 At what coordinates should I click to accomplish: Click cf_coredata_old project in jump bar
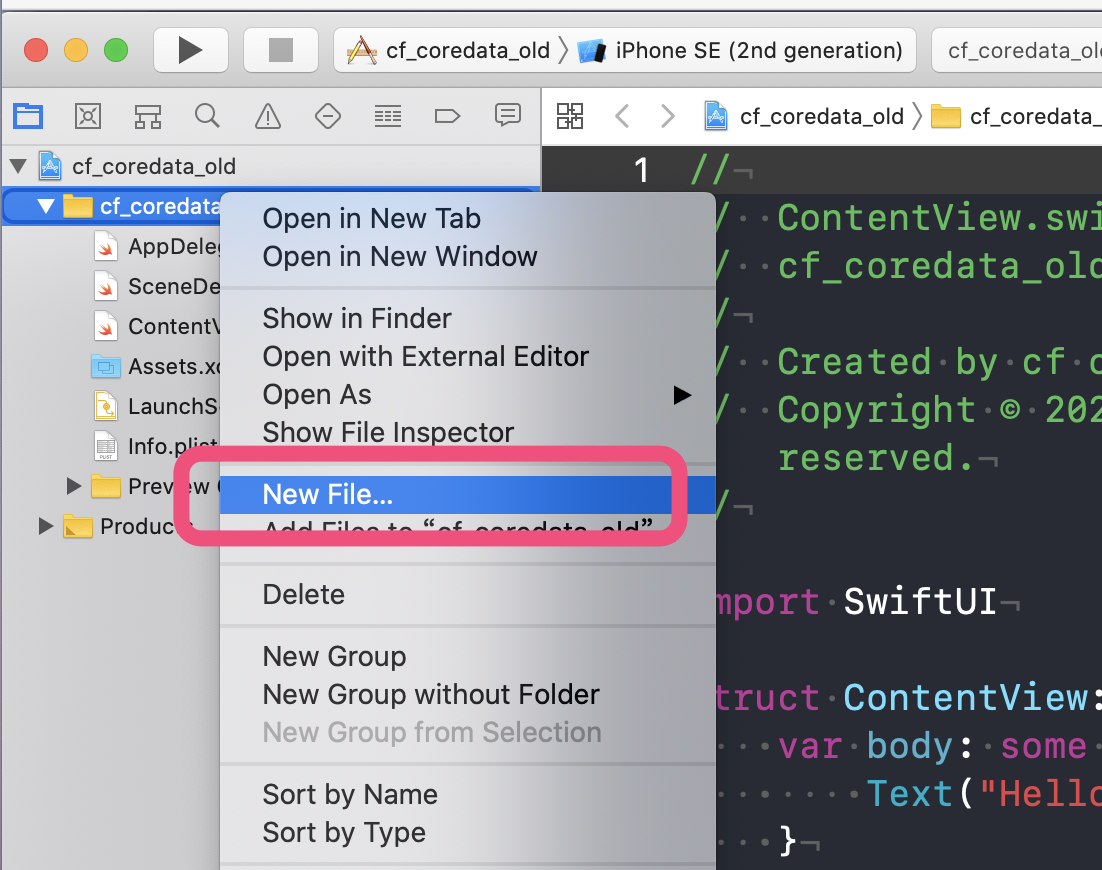804,116
